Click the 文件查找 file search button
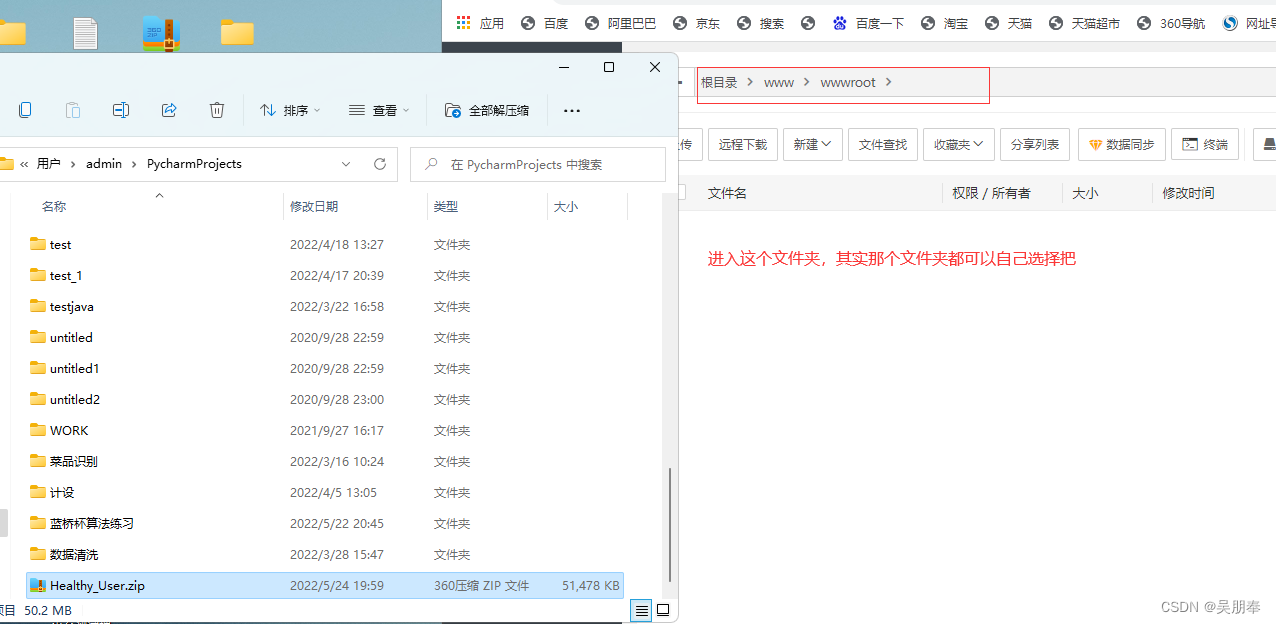 click(882, 144)
